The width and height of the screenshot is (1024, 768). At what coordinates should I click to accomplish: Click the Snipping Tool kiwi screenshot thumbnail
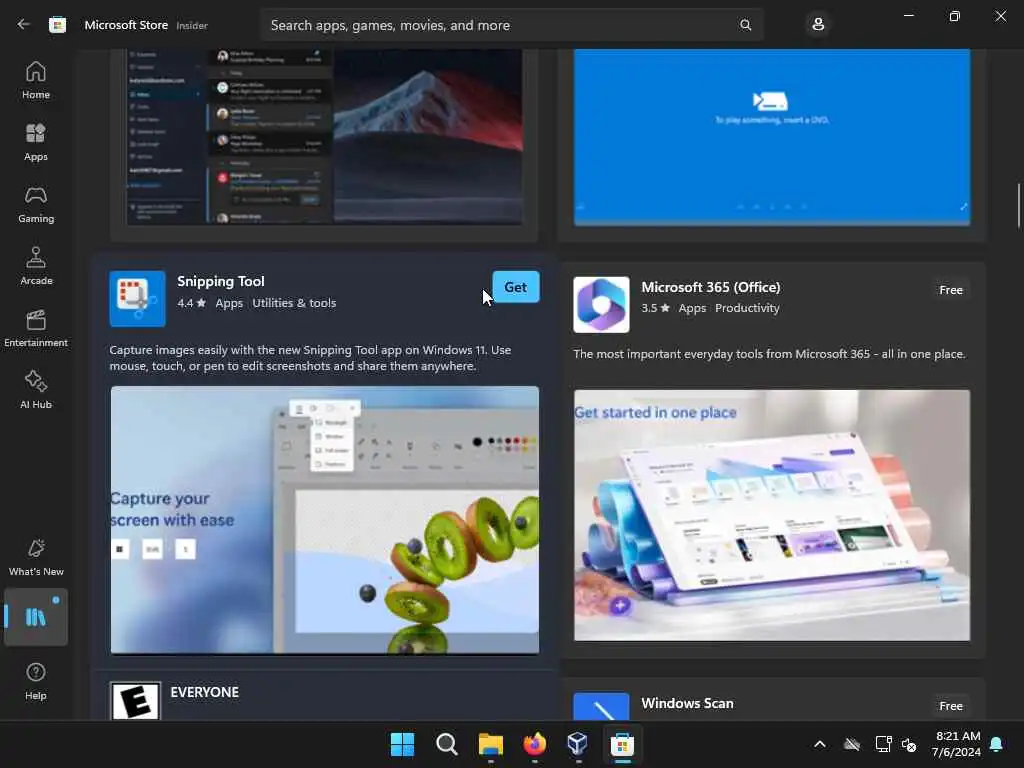click(325, 520)
